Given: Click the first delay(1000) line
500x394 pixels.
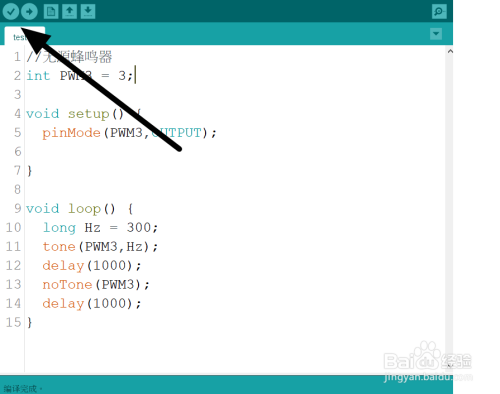Looking at the screenshot, I should (x=92, y=266).
